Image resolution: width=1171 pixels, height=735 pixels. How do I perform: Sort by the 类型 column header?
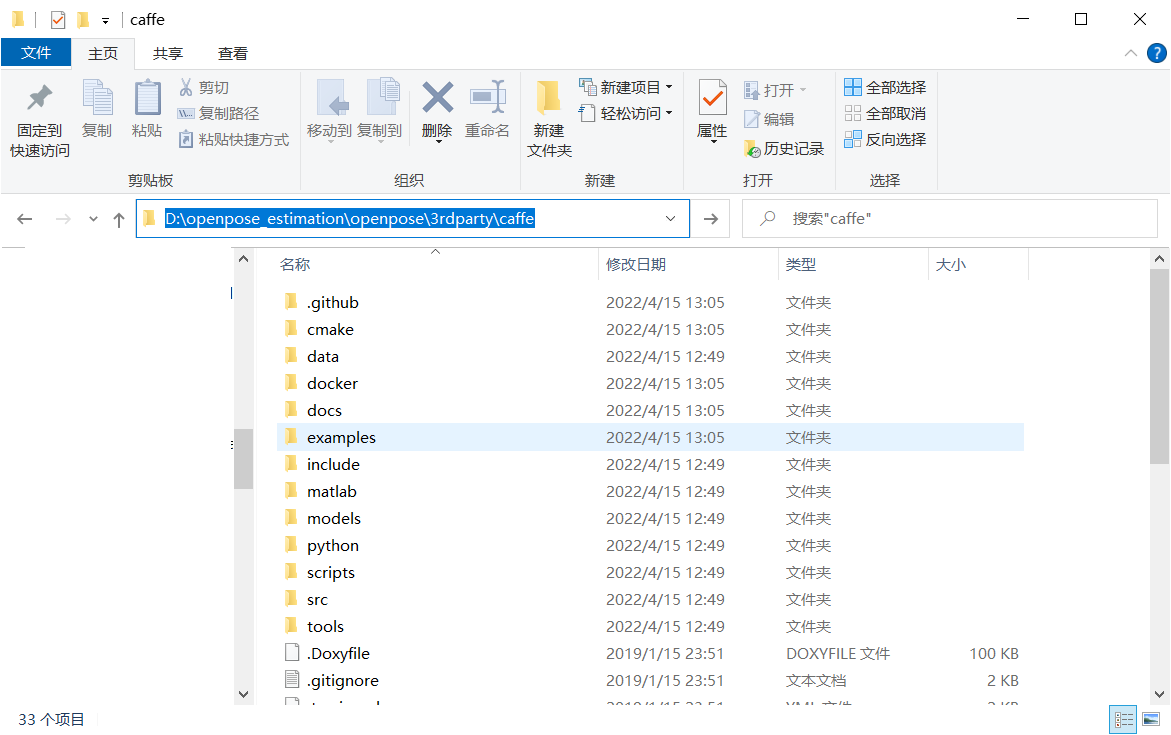(x=853, y=264)
